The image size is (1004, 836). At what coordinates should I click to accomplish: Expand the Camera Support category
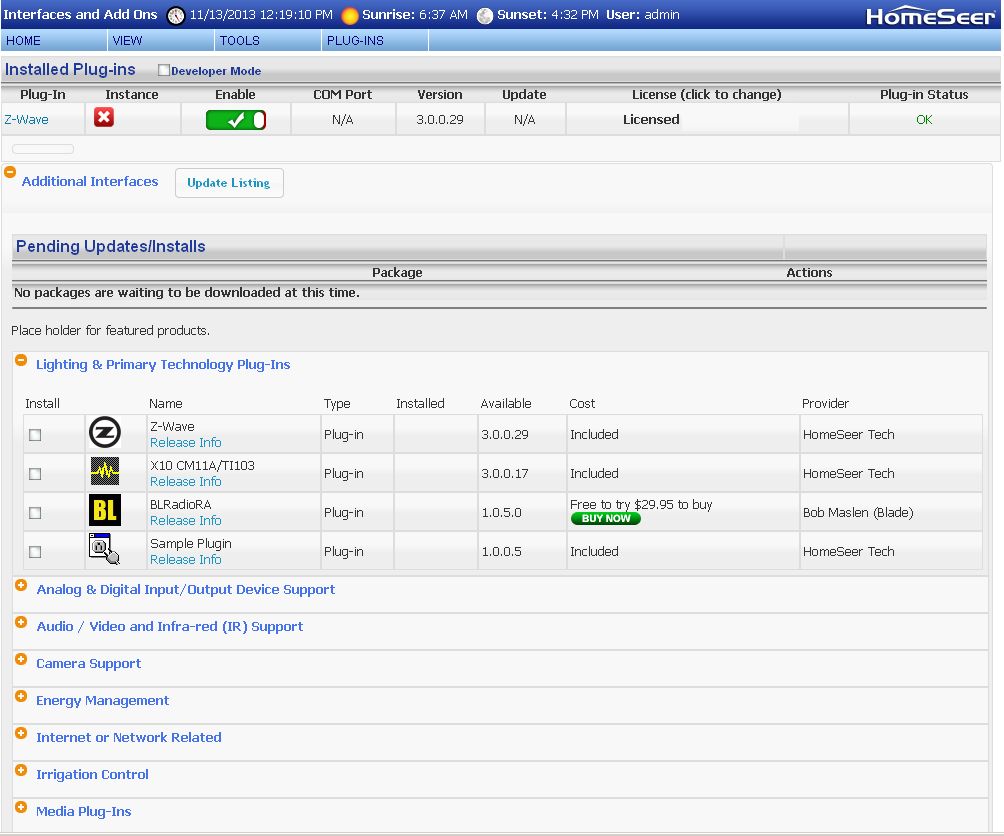(21, 659)
